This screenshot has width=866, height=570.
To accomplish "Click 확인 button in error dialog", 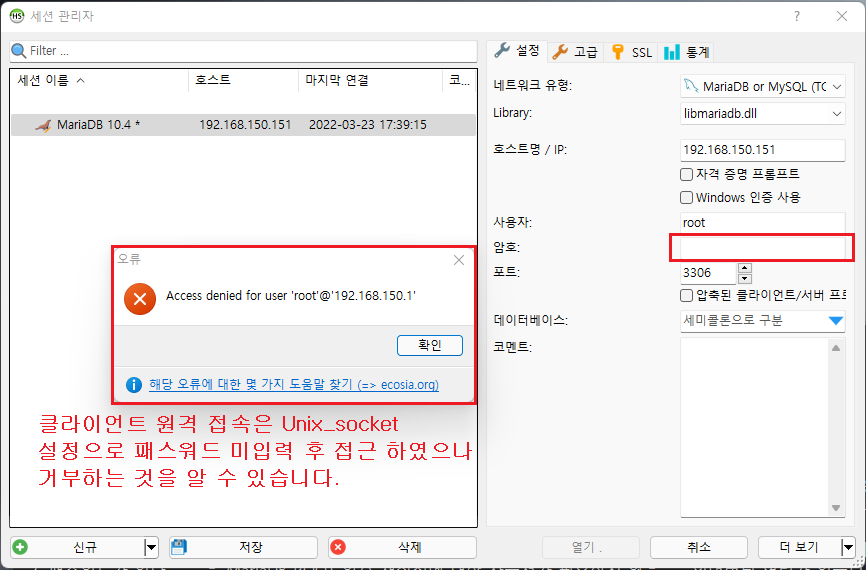I will click(430, 346).
